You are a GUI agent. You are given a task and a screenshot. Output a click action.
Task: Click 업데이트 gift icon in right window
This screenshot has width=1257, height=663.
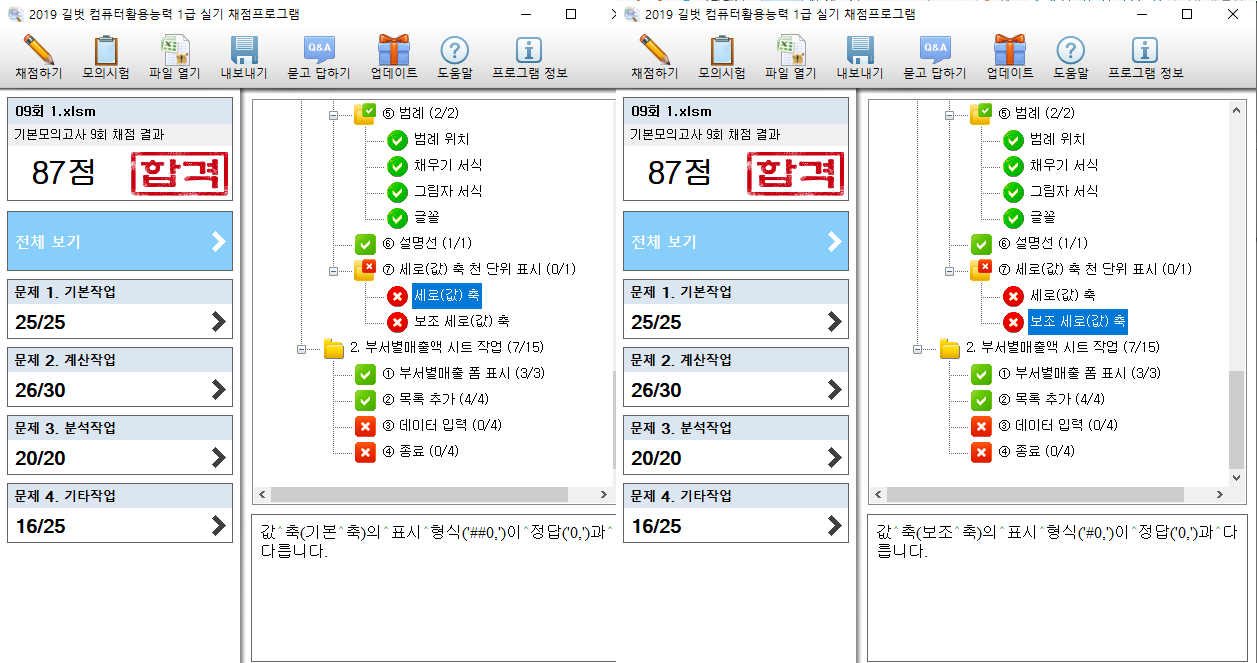pyautogui.click(x=1009, y=56)
